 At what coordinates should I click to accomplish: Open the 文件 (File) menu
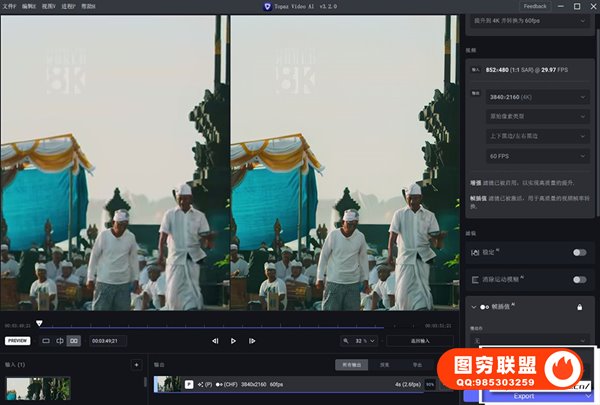[x=10, y=6]
